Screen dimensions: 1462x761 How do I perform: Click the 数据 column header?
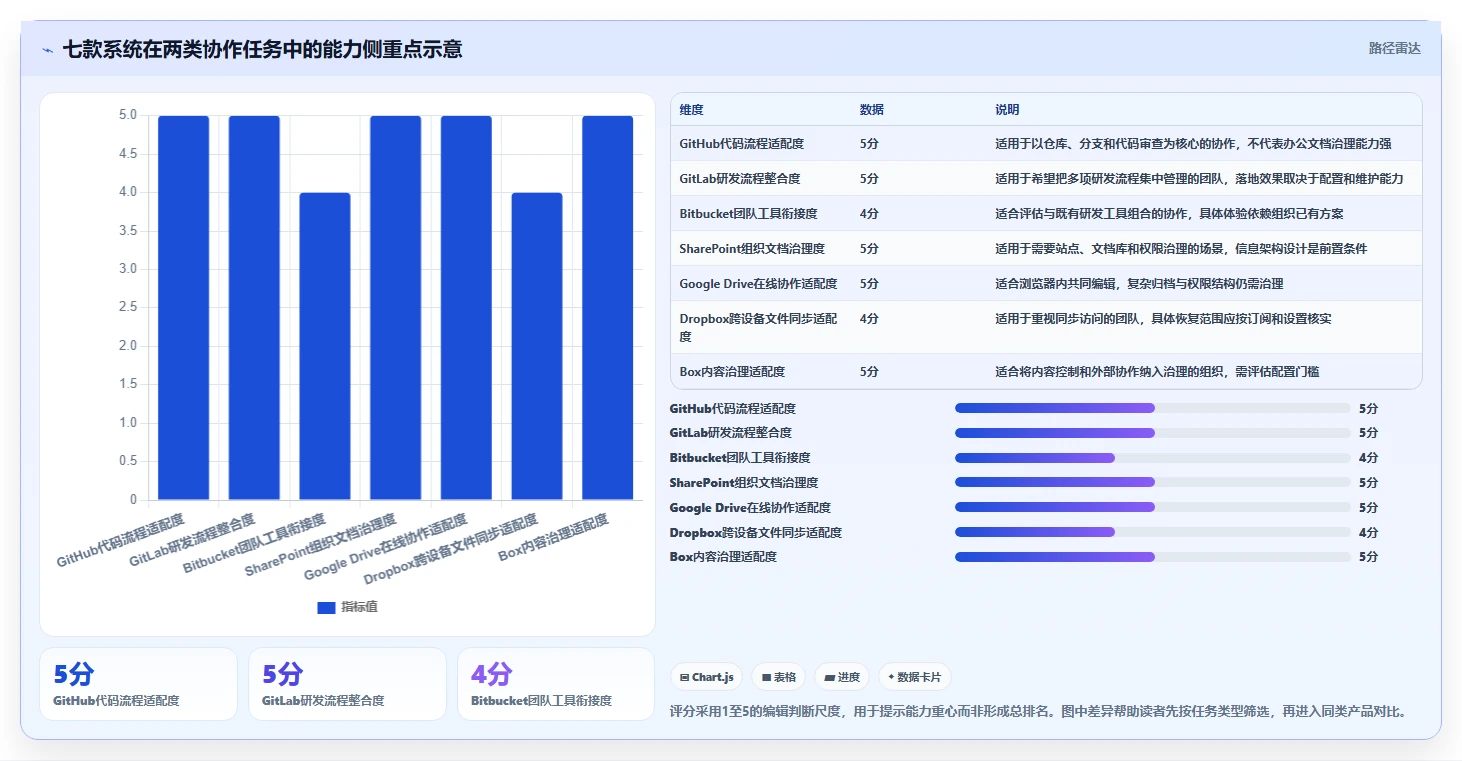(871, 110)
